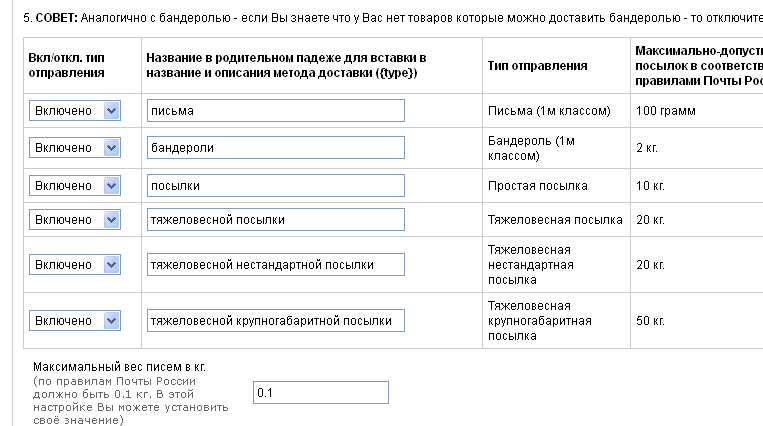Focus the 'тяжеловесной крупногабаритной посылки' field
The width and height of the screenshot is (763, 426).
point(275,321)
